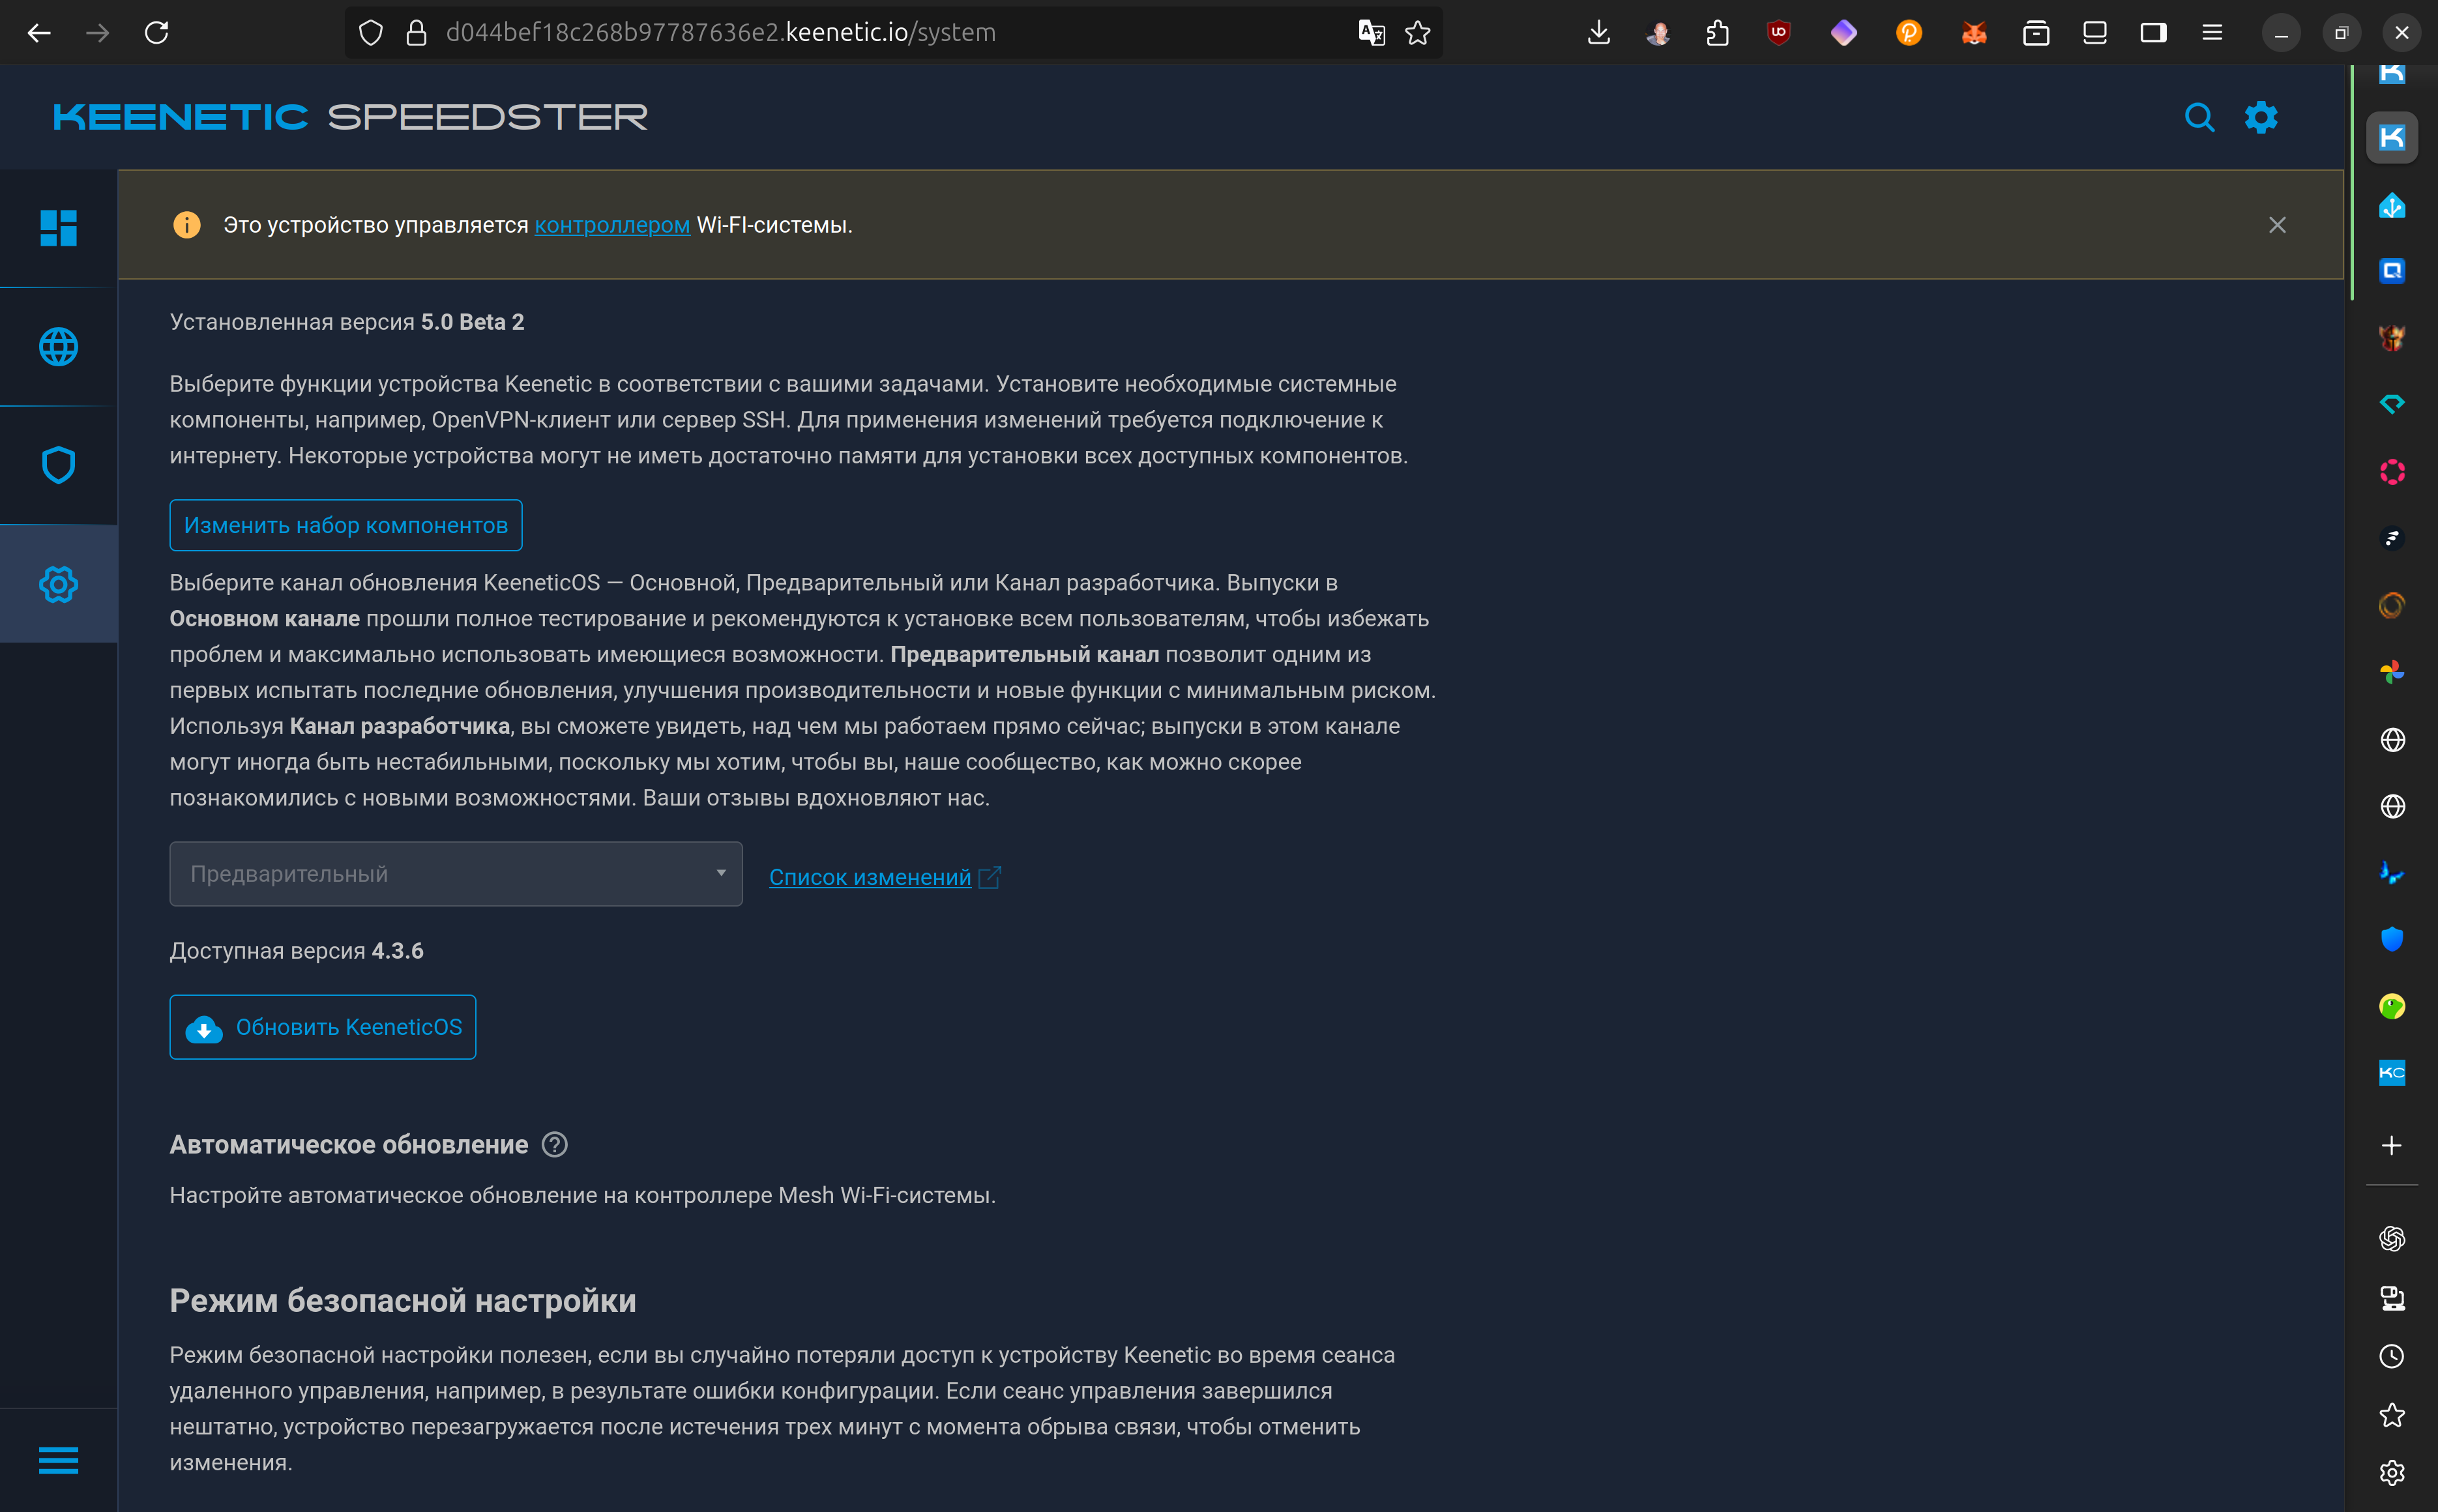Expand the hamburger menu at sidebar bottom
2438x1512 pixels.
click(x=58, y=1460)
